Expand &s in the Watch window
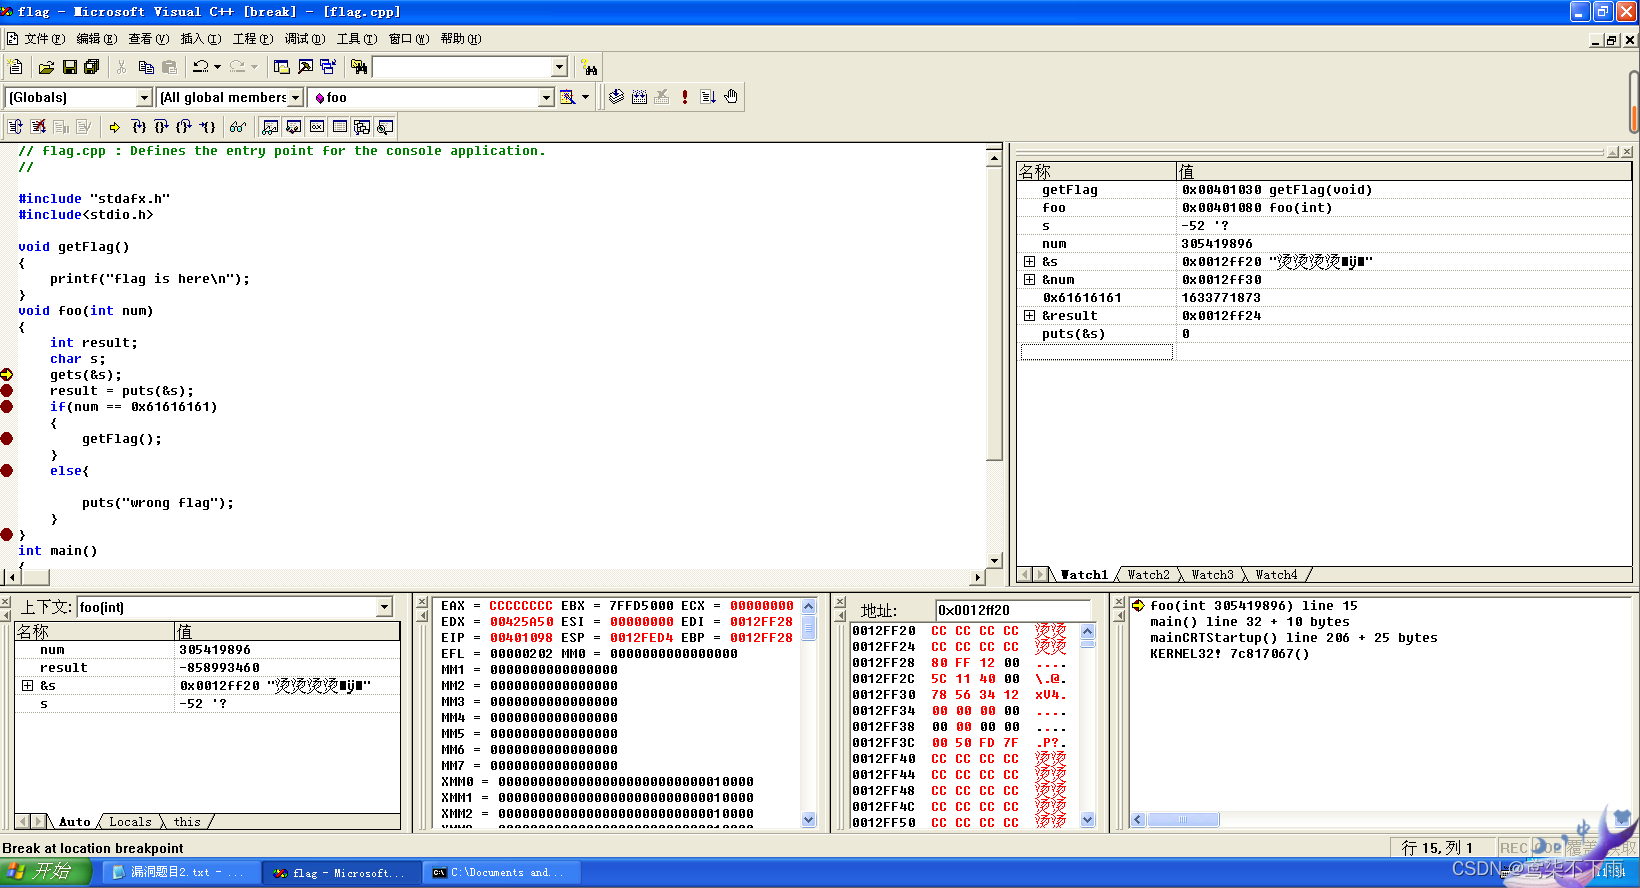Screen dimensions: 1640x888 1029,262
